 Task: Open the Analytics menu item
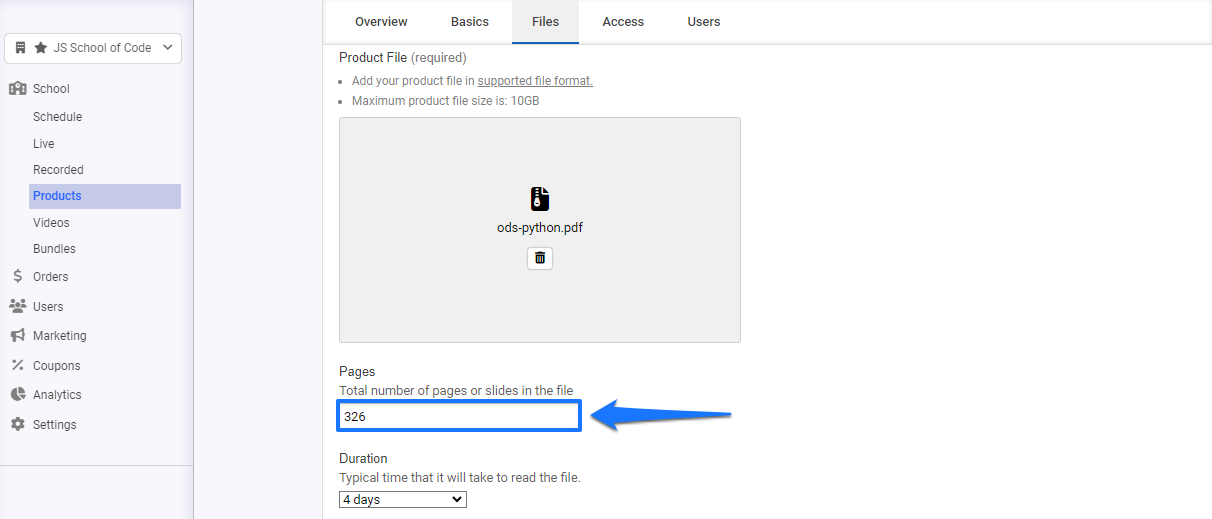pyautogui.click(x=57, y=394)
